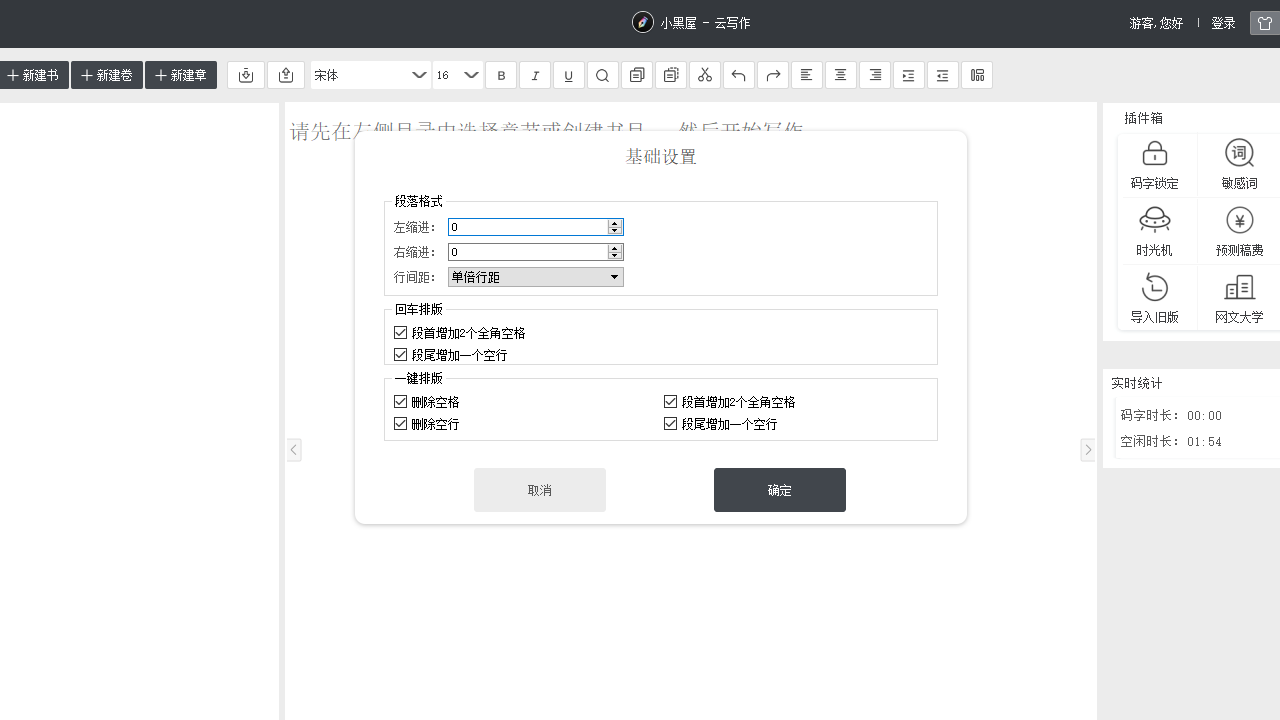Image resolution: width=1280 pixels, height=720 pixels.
Task: Click the 新建书 new book button
Action: point(34,75)
